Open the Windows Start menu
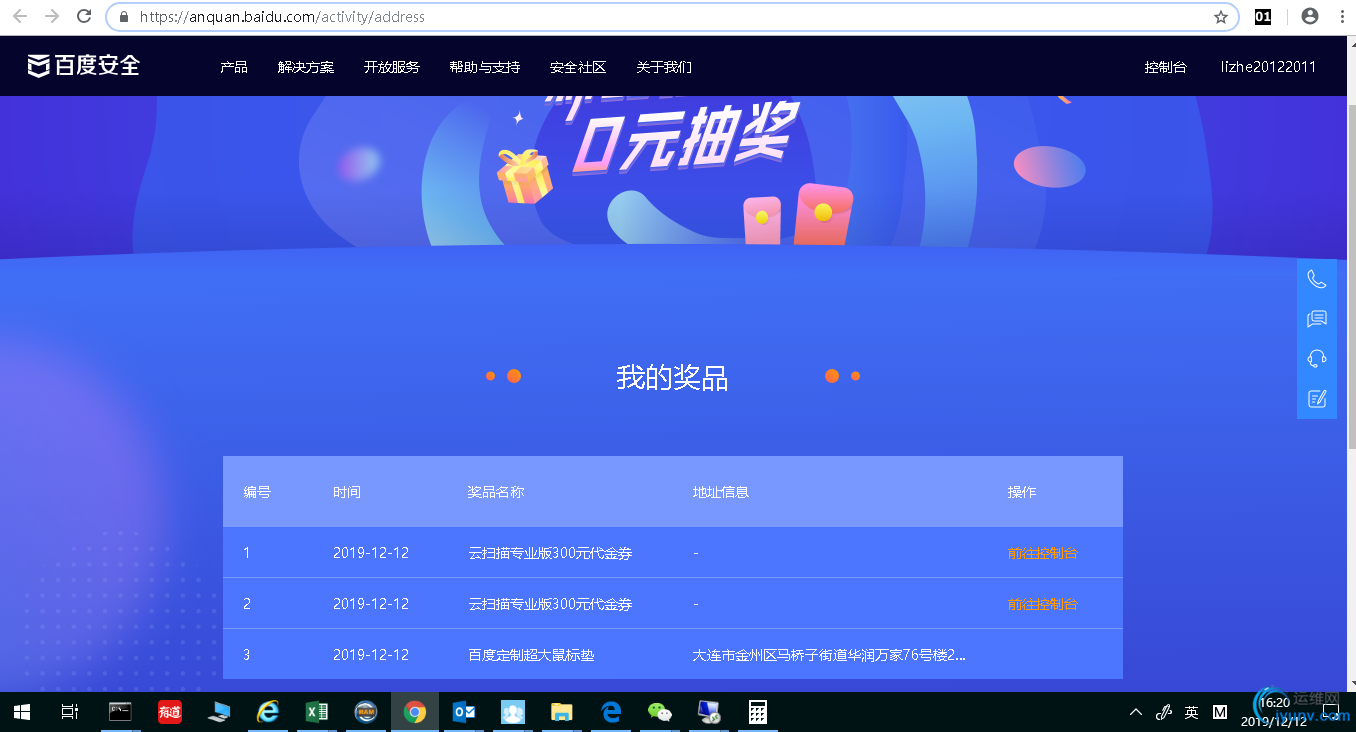Image resolution: width=1356 pixels, height=732 pixels. pyautogui.click(x=21, y=712)
